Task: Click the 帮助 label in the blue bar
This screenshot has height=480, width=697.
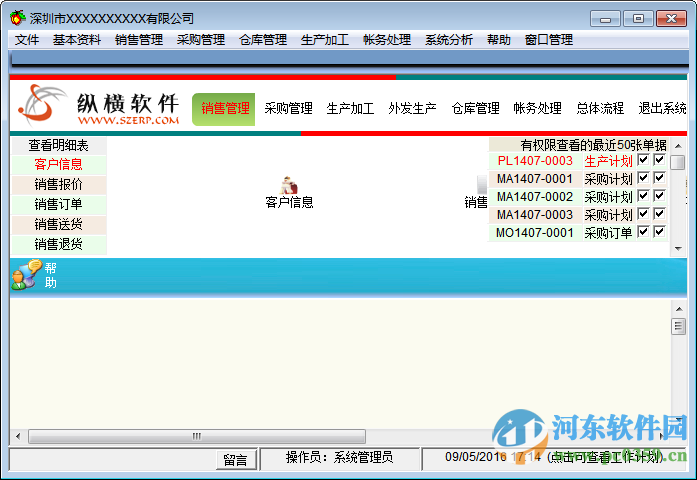Action: 50,275
